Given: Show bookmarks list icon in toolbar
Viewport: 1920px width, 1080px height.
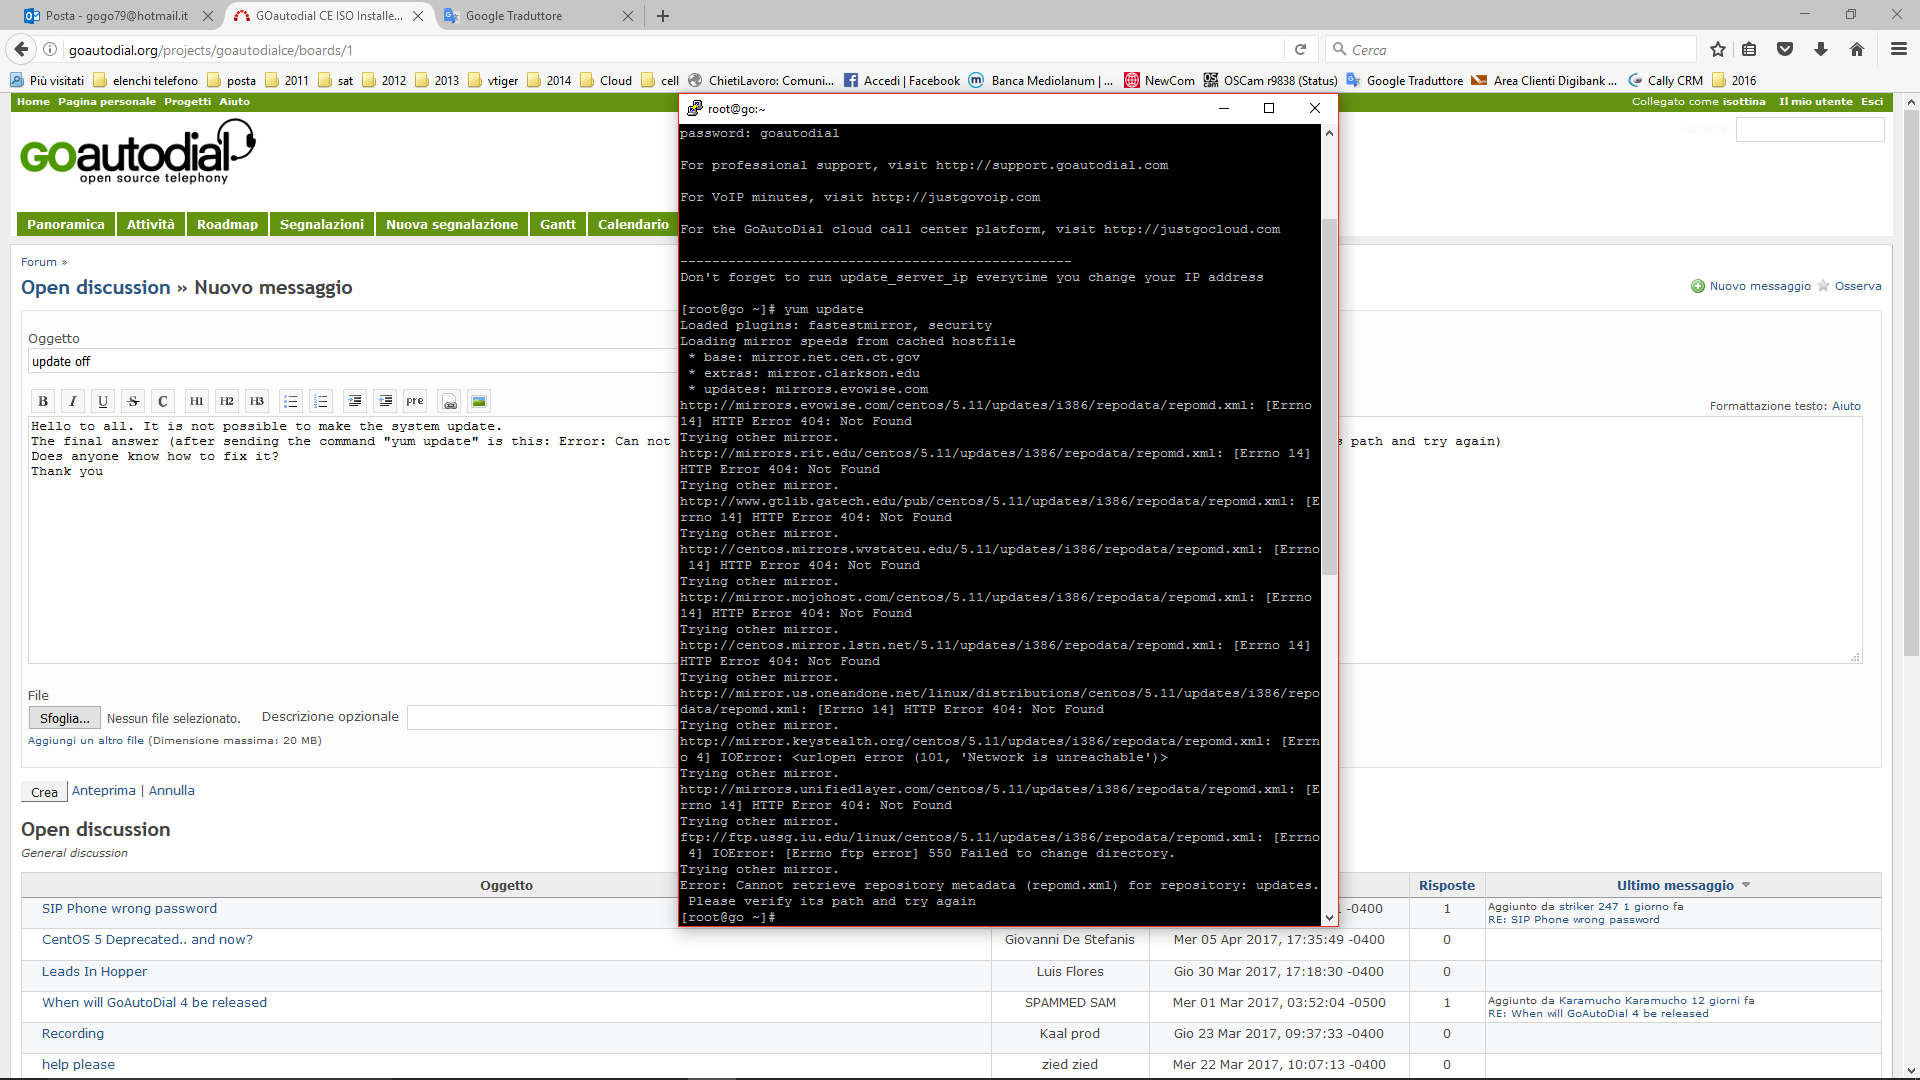Looking at the screenshot, I should click(x=1749, y=49).
